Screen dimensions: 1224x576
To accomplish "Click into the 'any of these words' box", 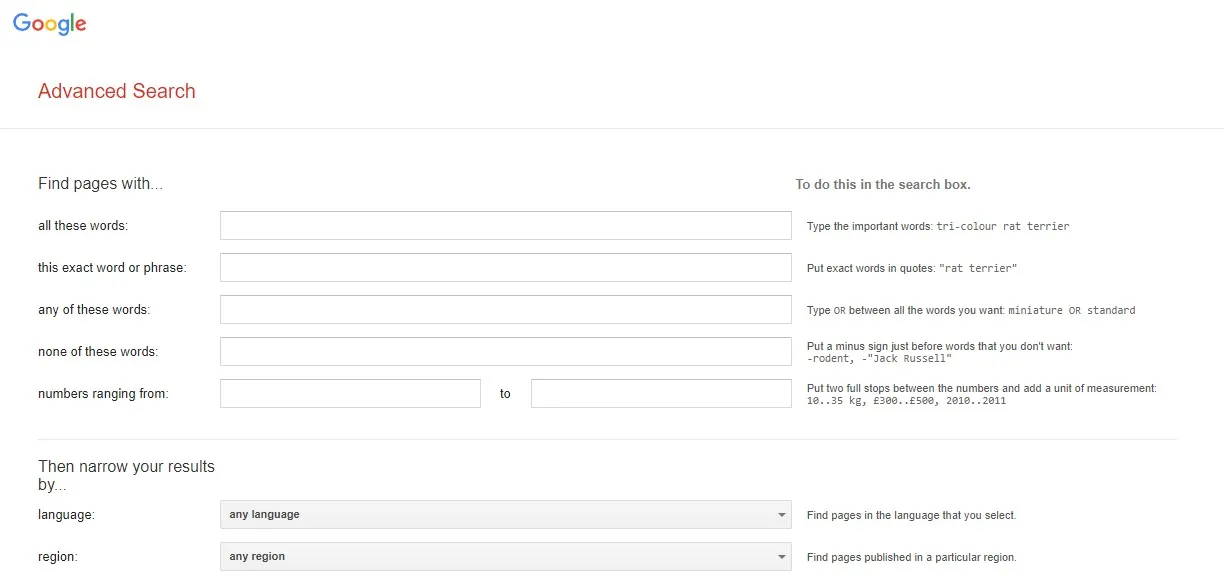I will point(505,310).
